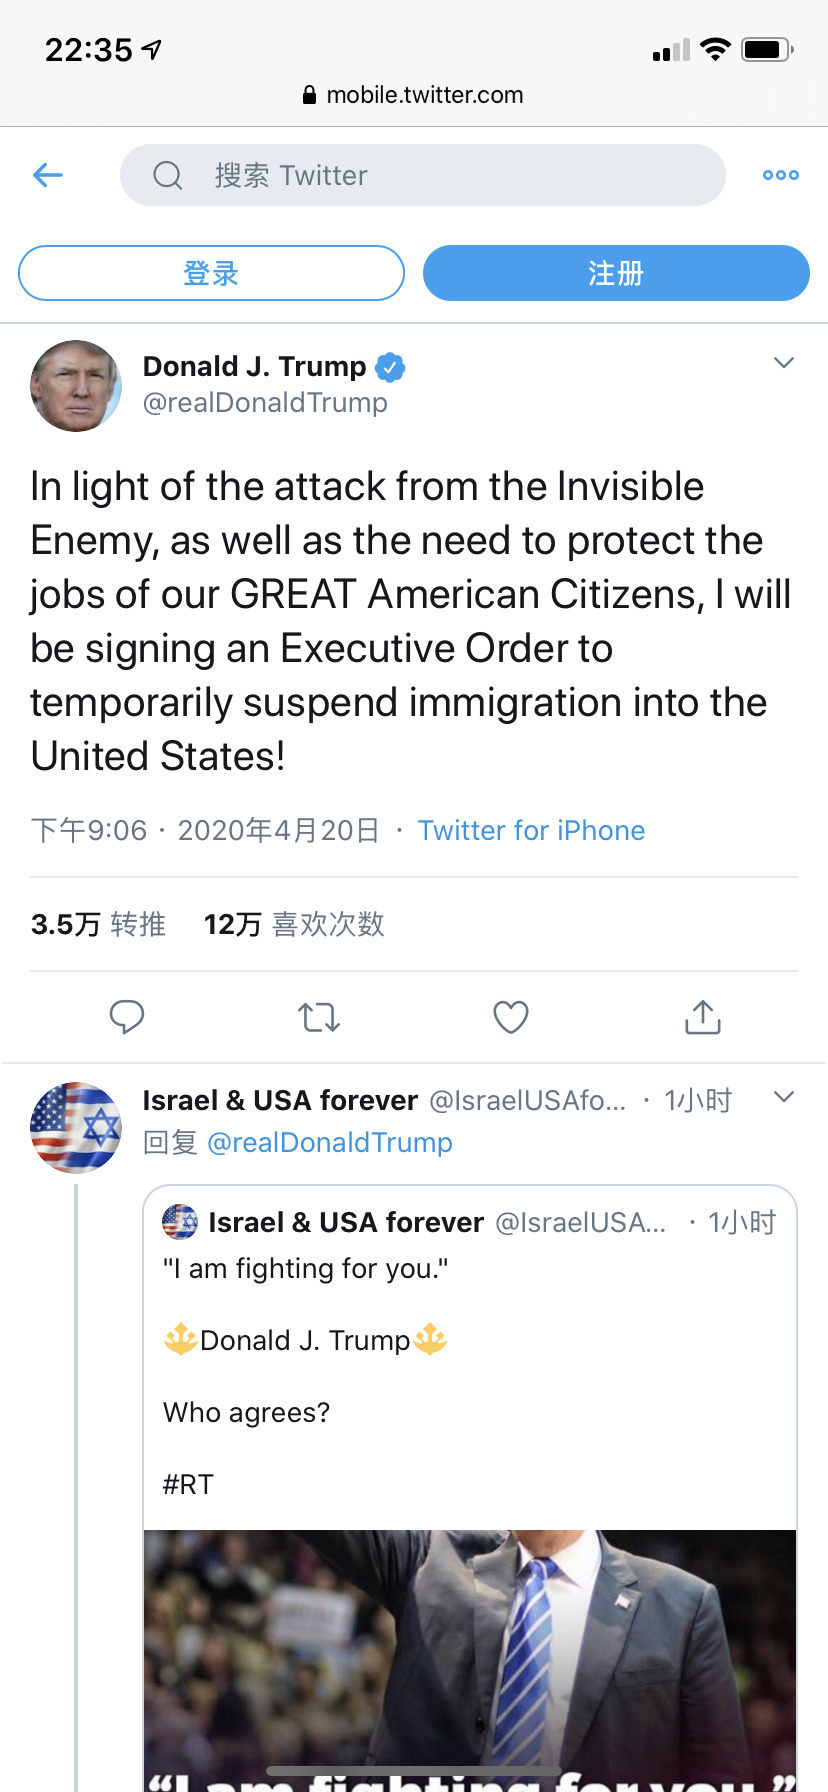Share the tweet with the share icon
828x1792 pixels.
coord(703,1017)
